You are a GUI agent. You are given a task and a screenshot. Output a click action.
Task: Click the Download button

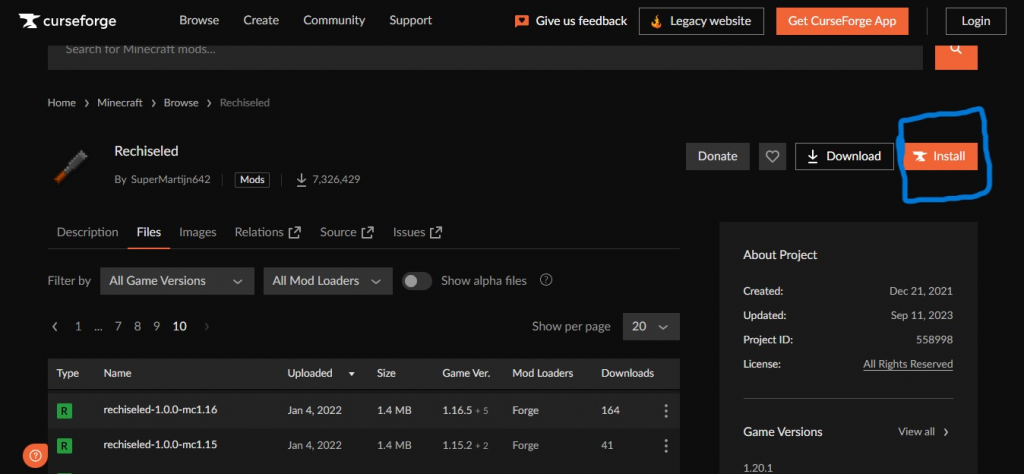pyautogui.click(x=844, y=157)
